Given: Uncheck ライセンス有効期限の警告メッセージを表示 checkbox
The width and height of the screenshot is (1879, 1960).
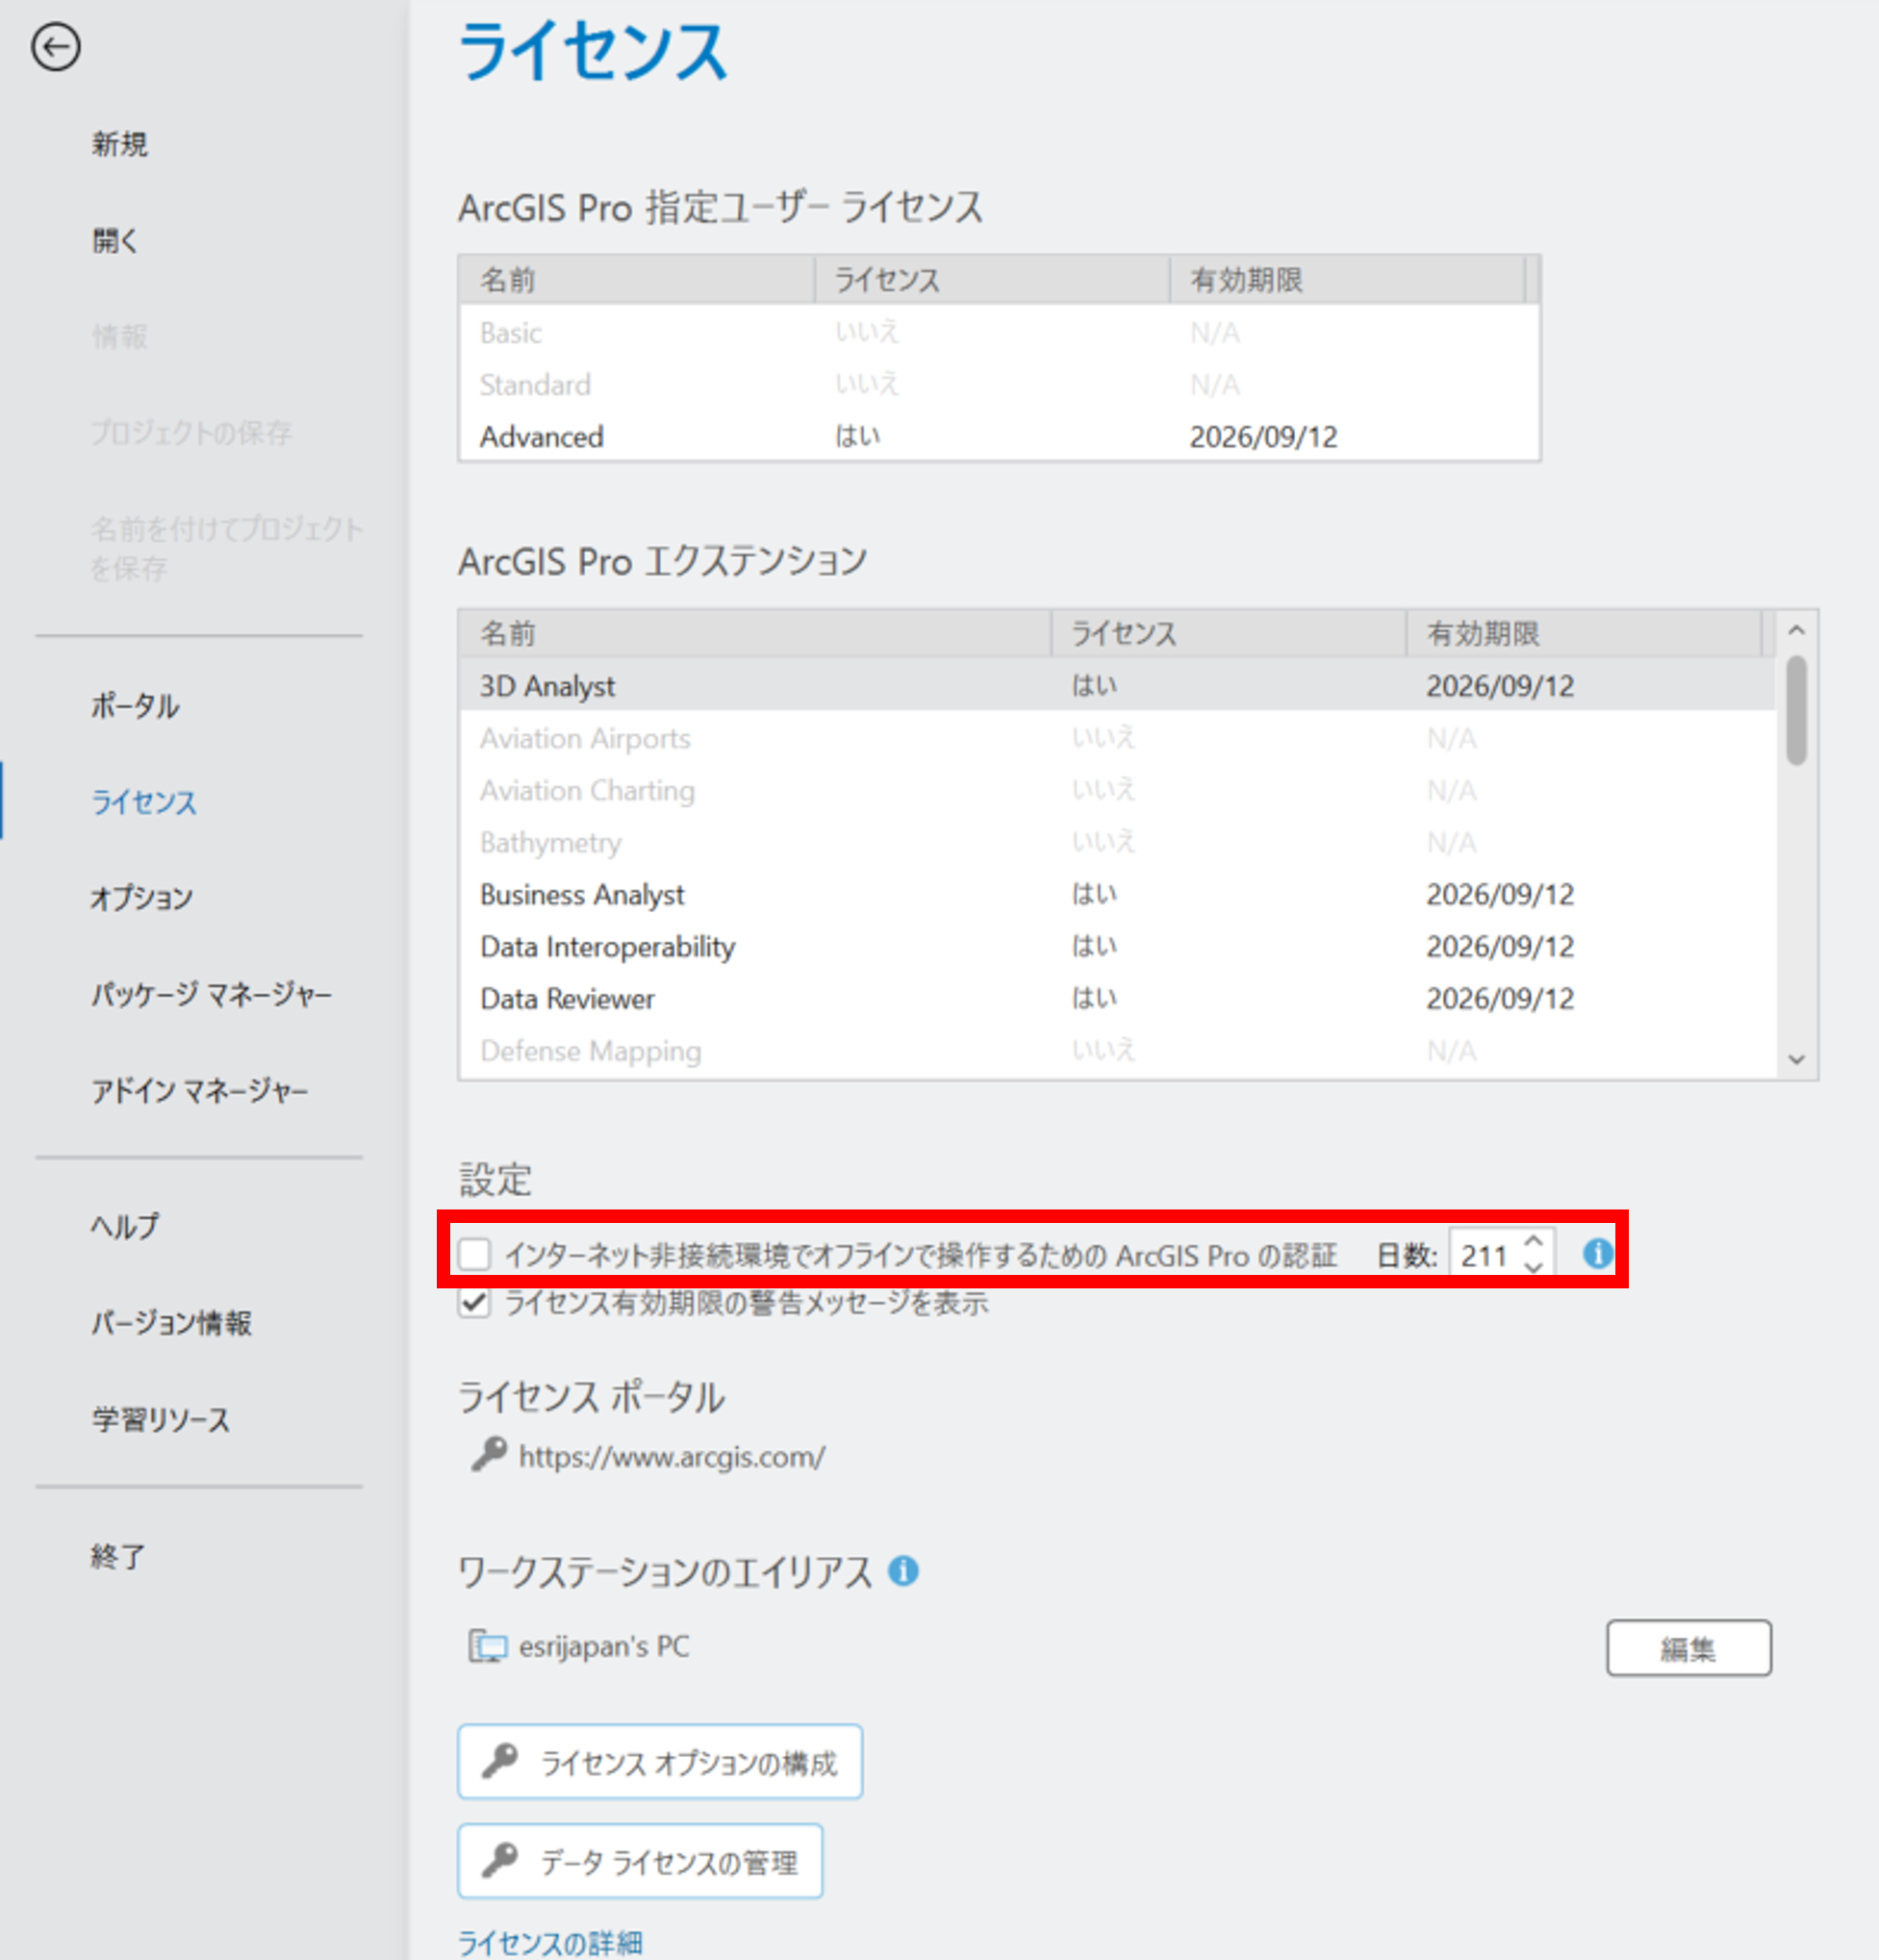Looking at the screenshot, I should 474,1302.
